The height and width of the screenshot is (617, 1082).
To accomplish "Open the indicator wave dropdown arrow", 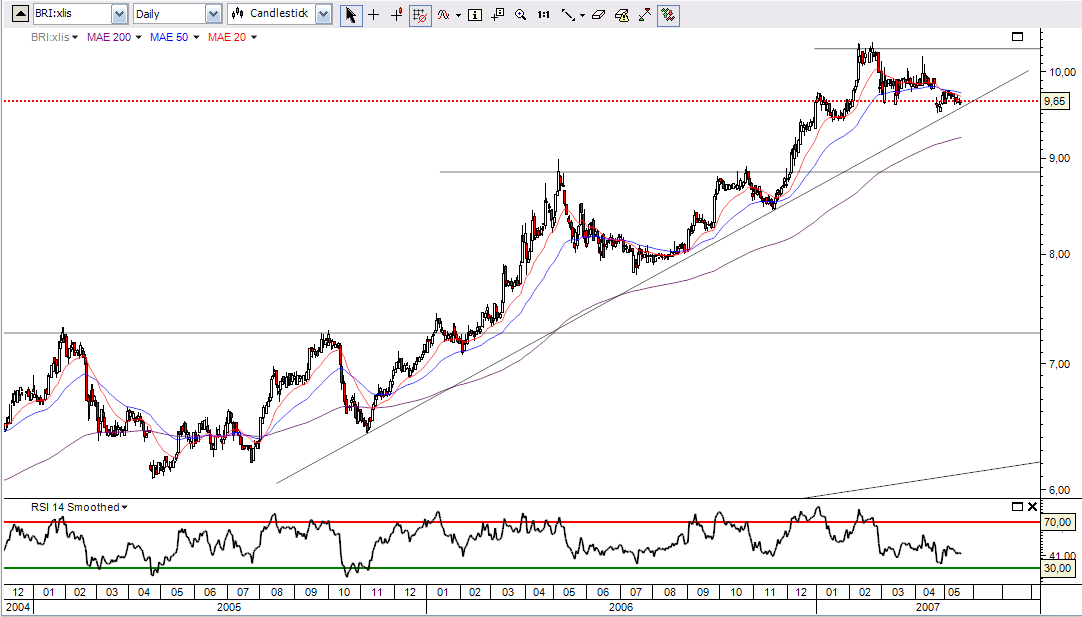I will coord(458,15).
